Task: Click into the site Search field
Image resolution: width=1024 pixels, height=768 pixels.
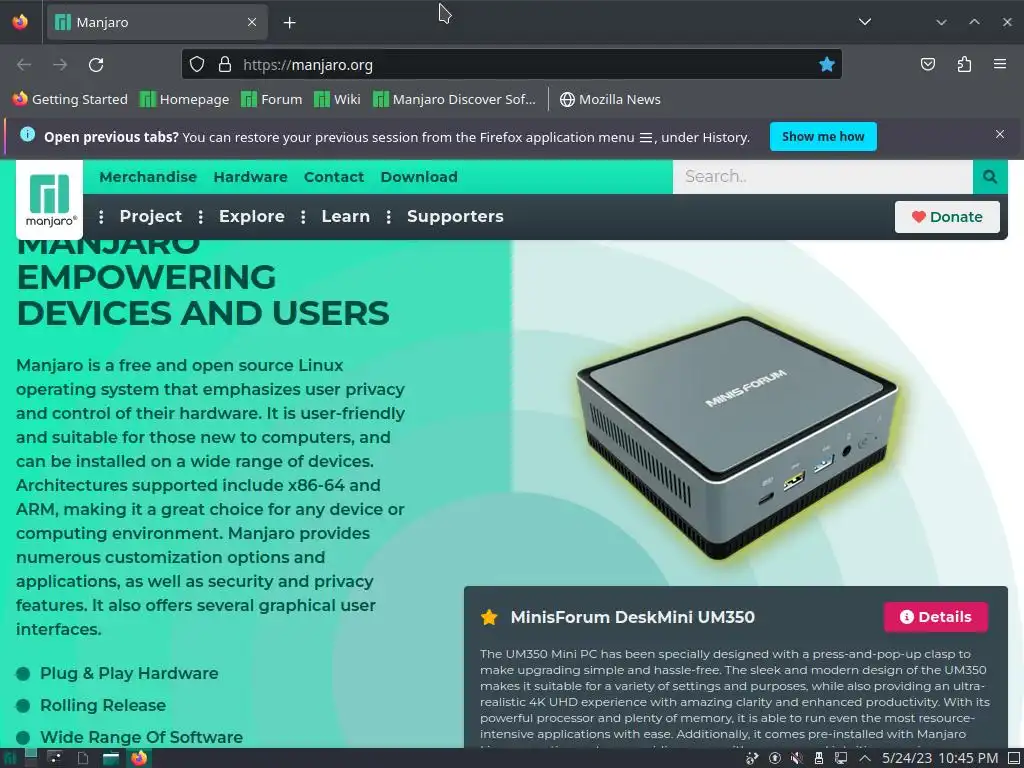Action: point(822,176)
